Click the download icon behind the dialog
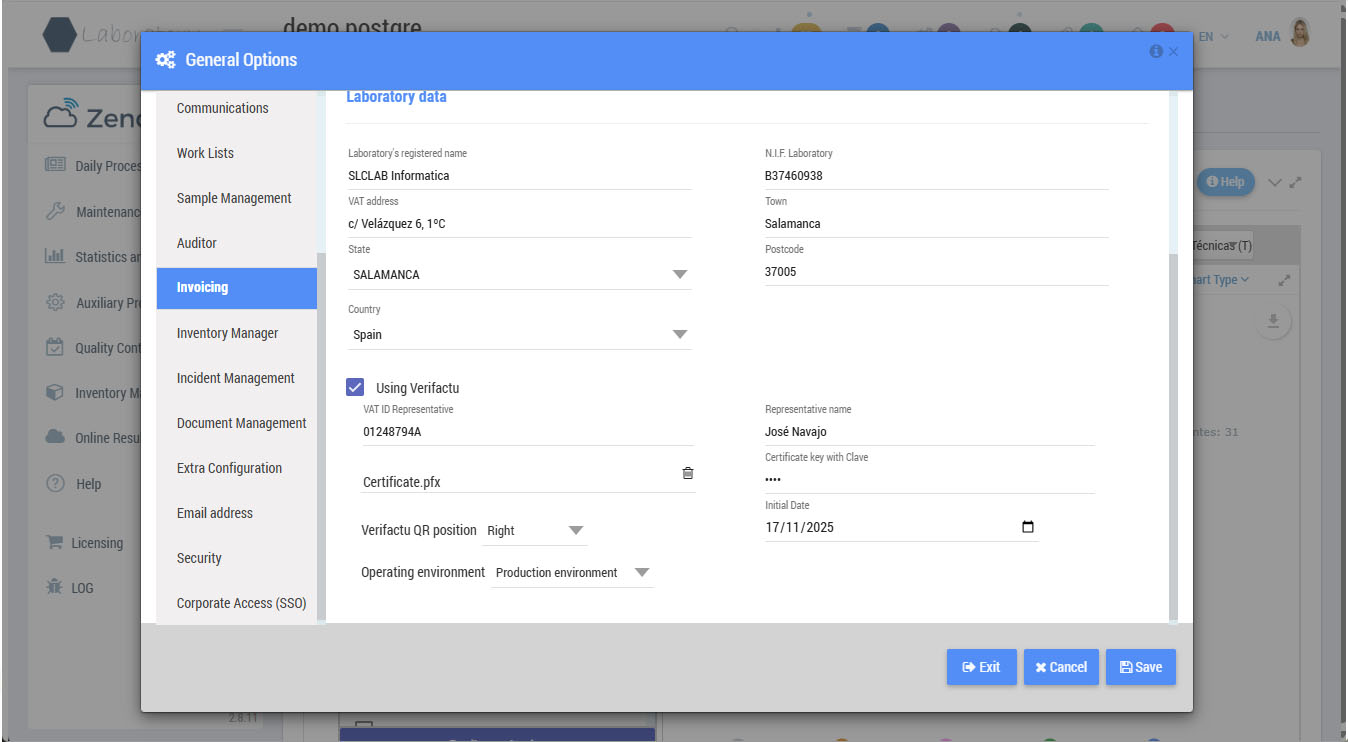 [1273, 321]
